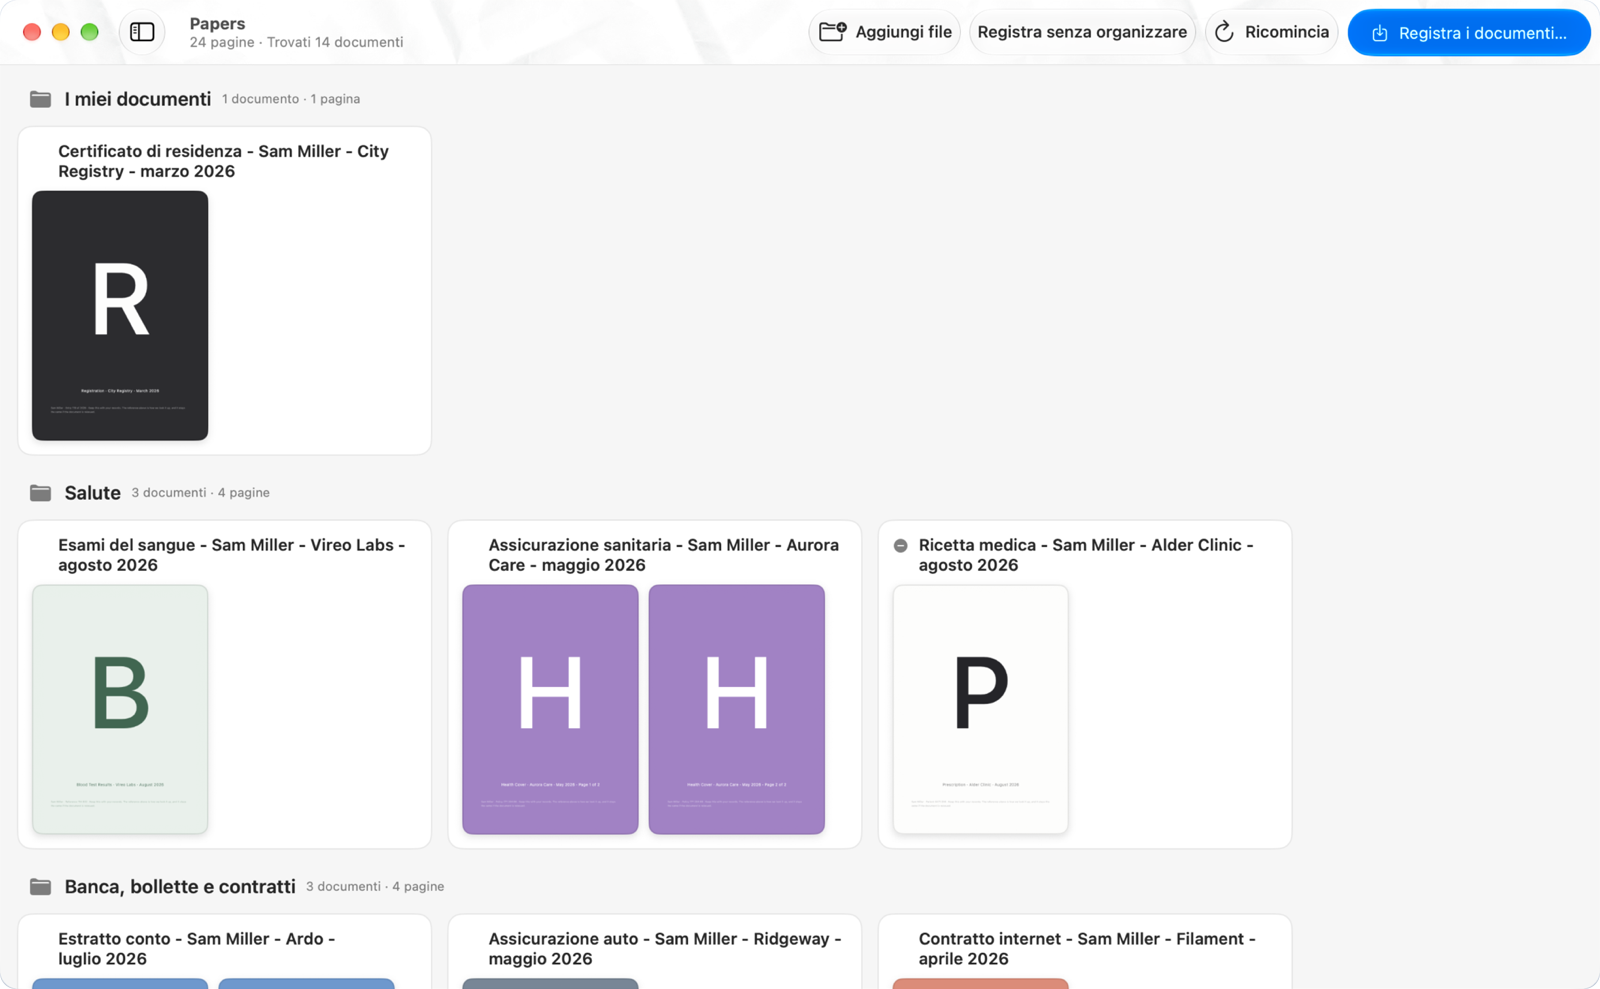Open the Ricetta medica P thumbnail
This screenshot has width=1600, height=989.
(980, 710)
